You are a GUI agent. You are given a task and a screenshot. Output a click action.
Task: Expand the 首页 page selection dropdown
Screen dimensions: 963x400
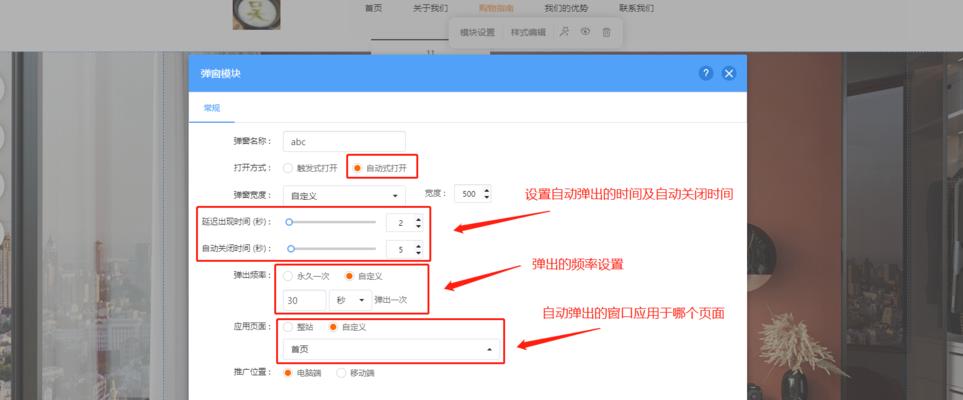click(392, 350)
